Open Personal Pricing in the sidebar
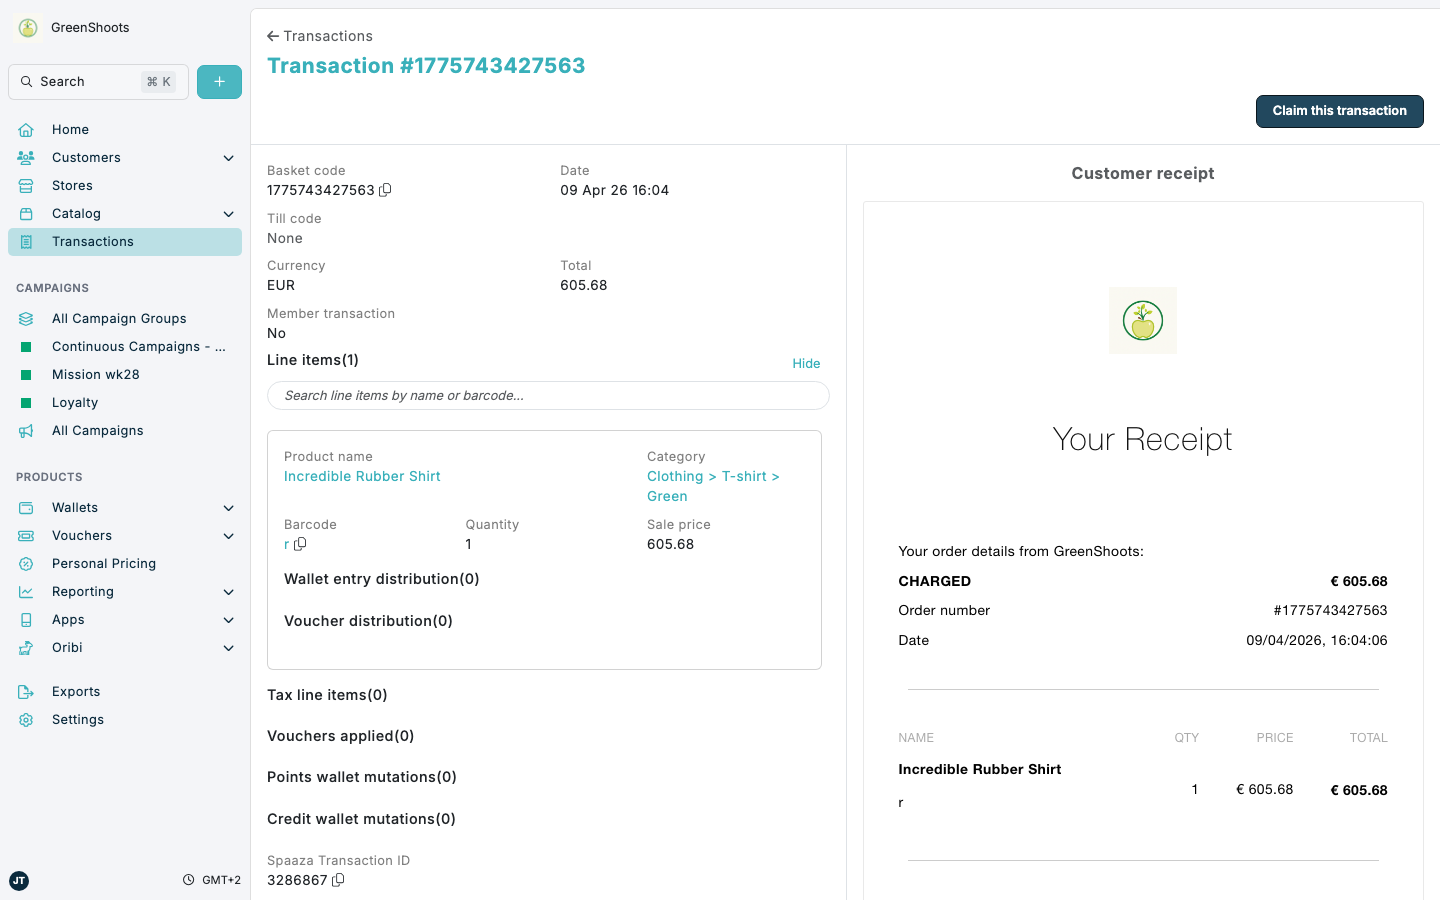Screen dimensions: 1440x900 104,563
